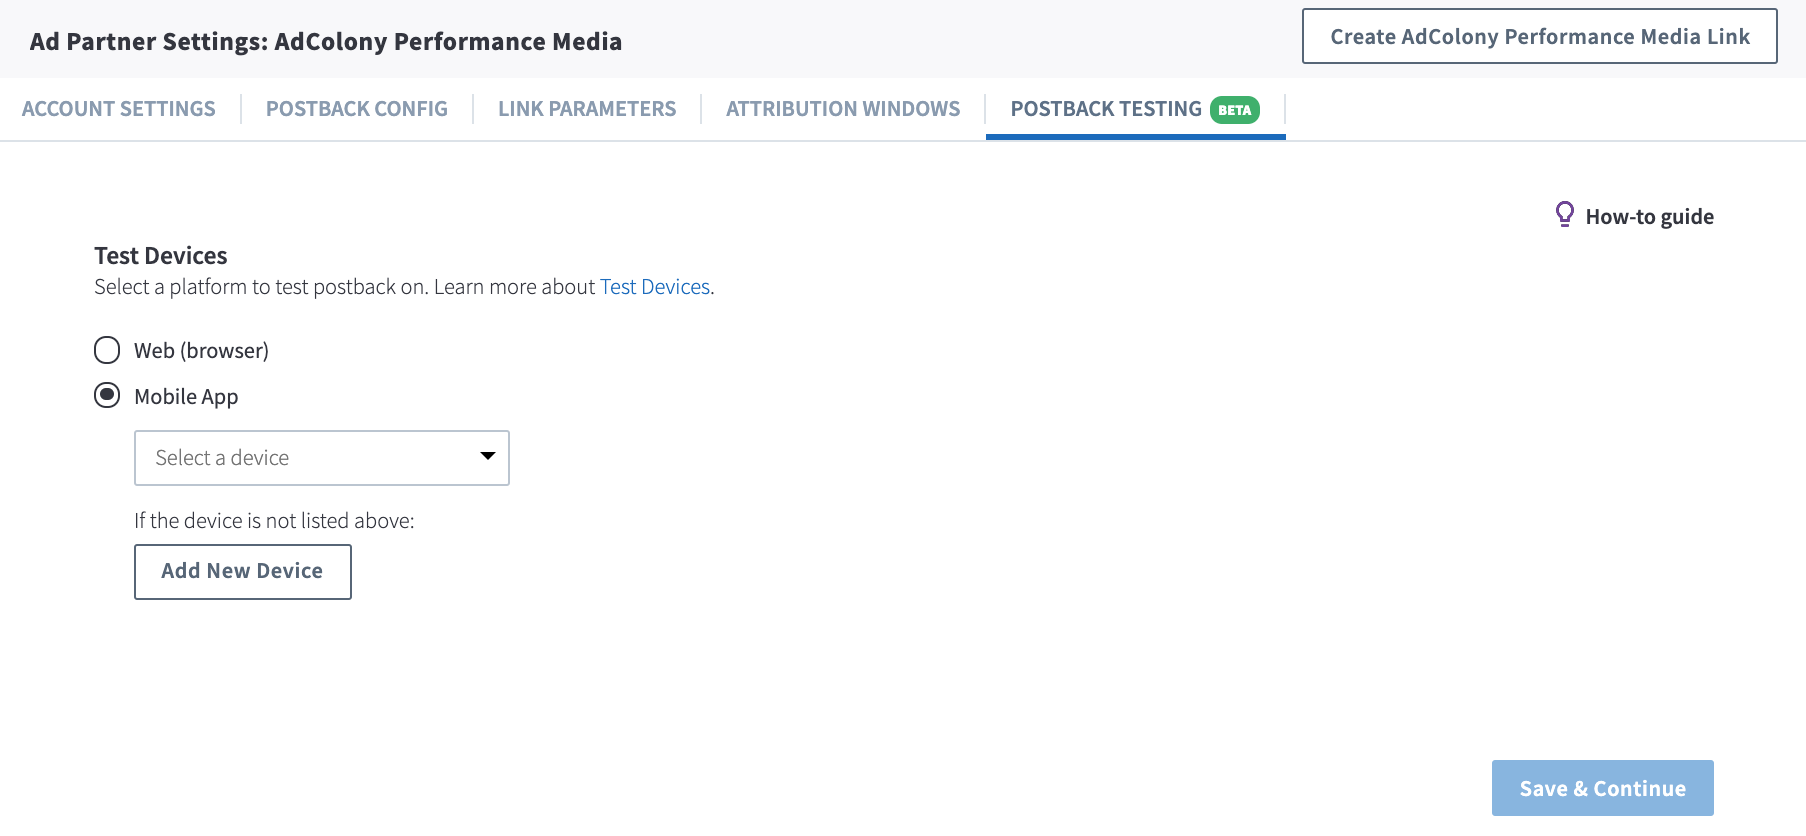Click the Ad Partner Settings page title
The height and width of the screenshot is (836, 1806).
tap(326, 42)
